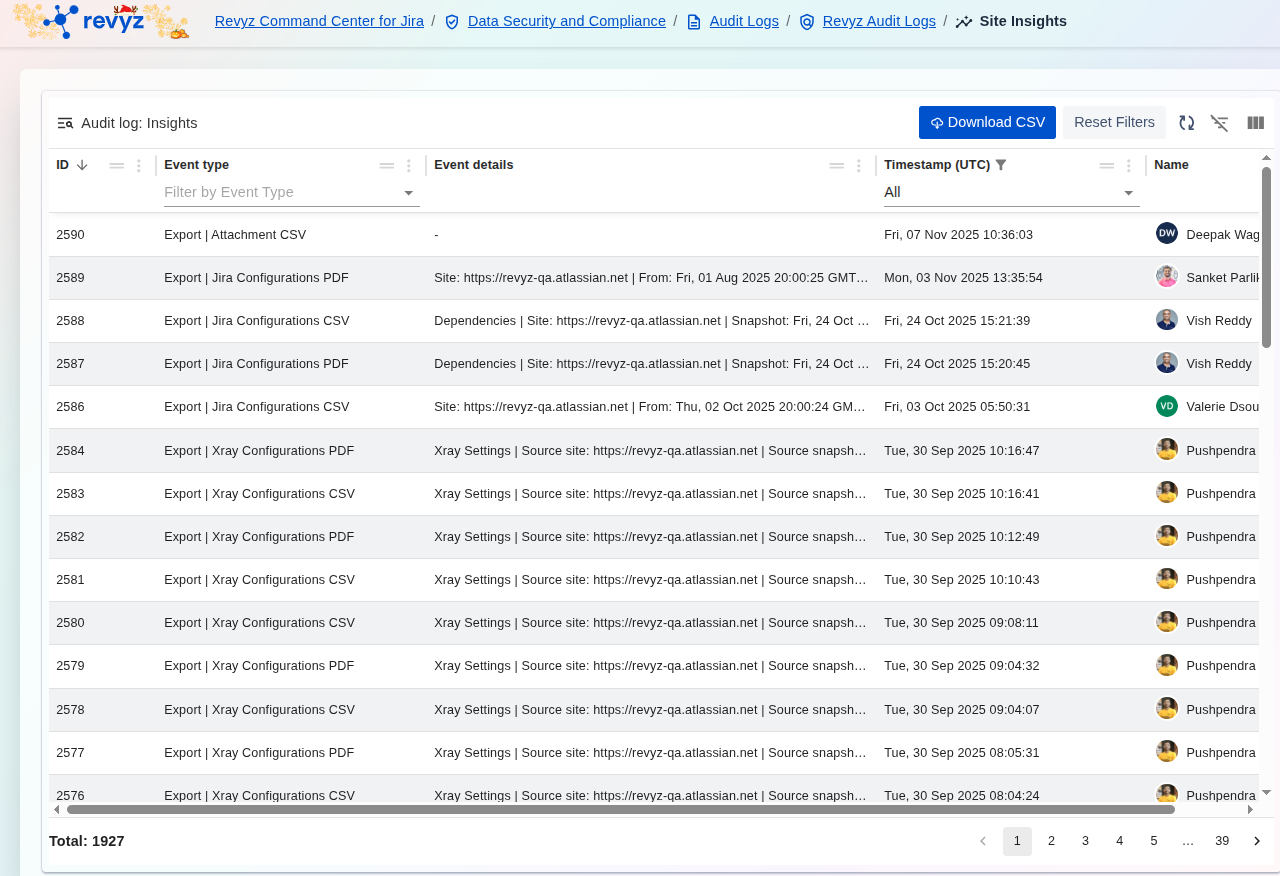Open the Event type column menu dots

409,166
